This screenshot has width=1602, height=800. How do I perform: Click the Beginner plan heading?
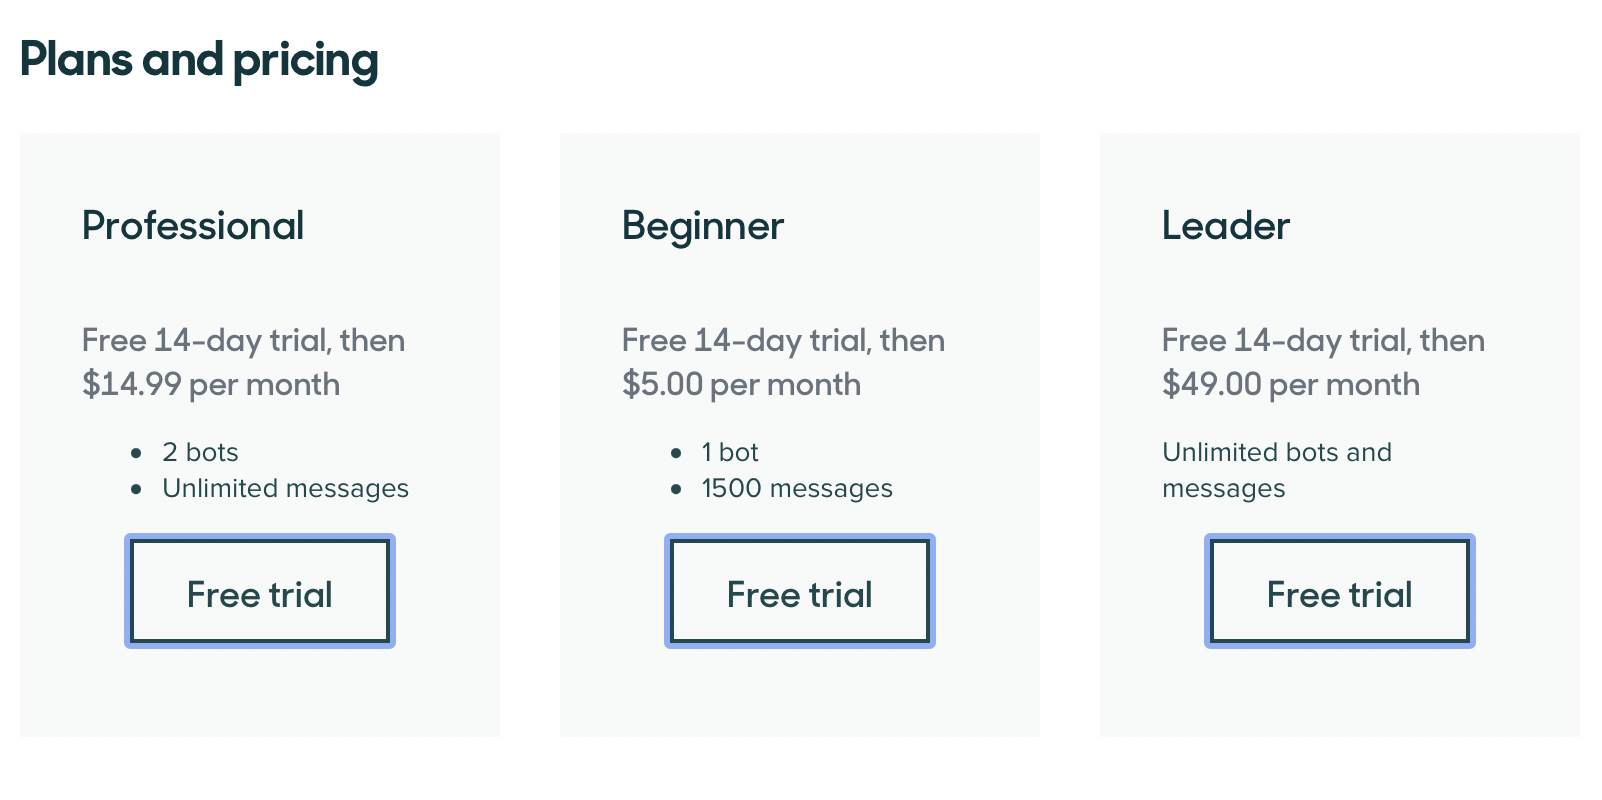703,227
